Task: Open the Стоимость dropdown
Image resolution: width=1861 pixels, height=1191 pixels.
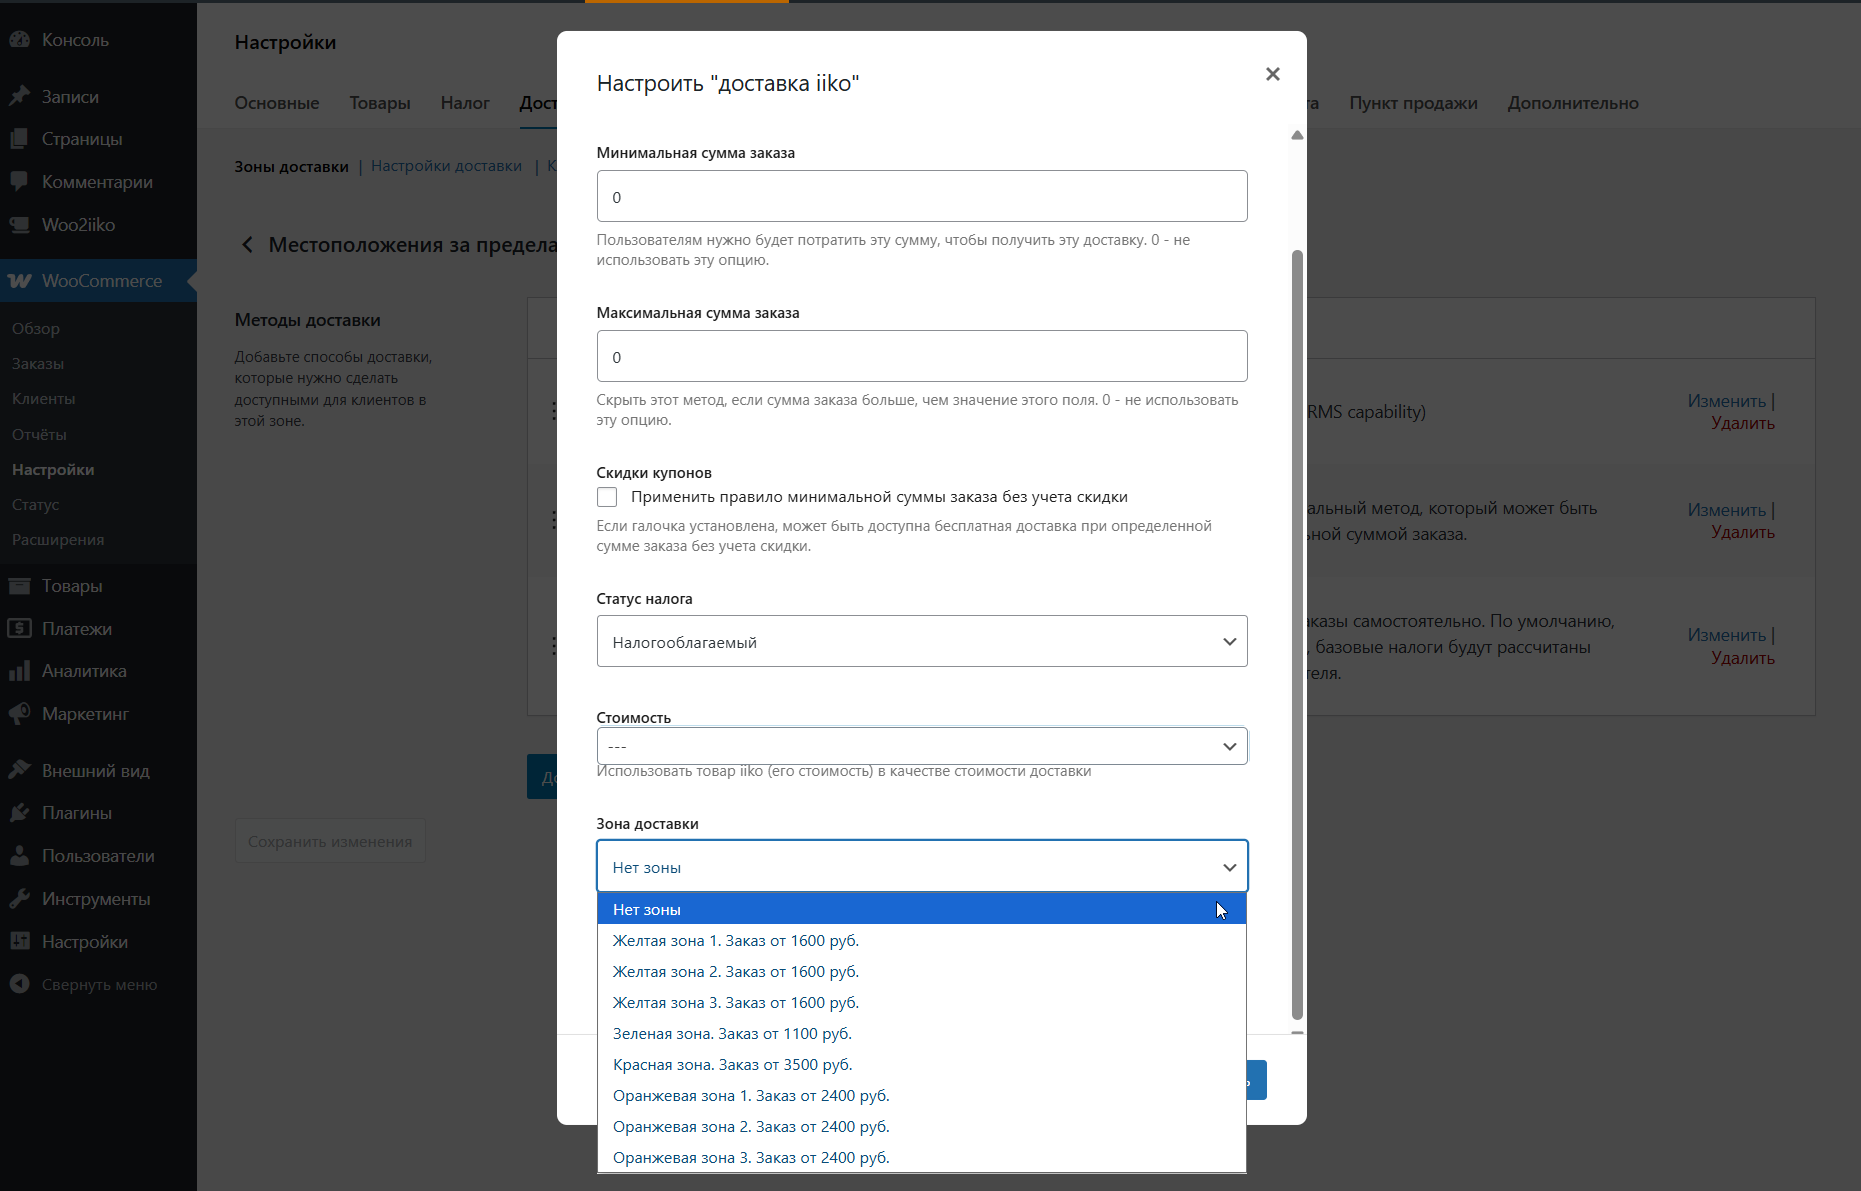Action: 922,746
